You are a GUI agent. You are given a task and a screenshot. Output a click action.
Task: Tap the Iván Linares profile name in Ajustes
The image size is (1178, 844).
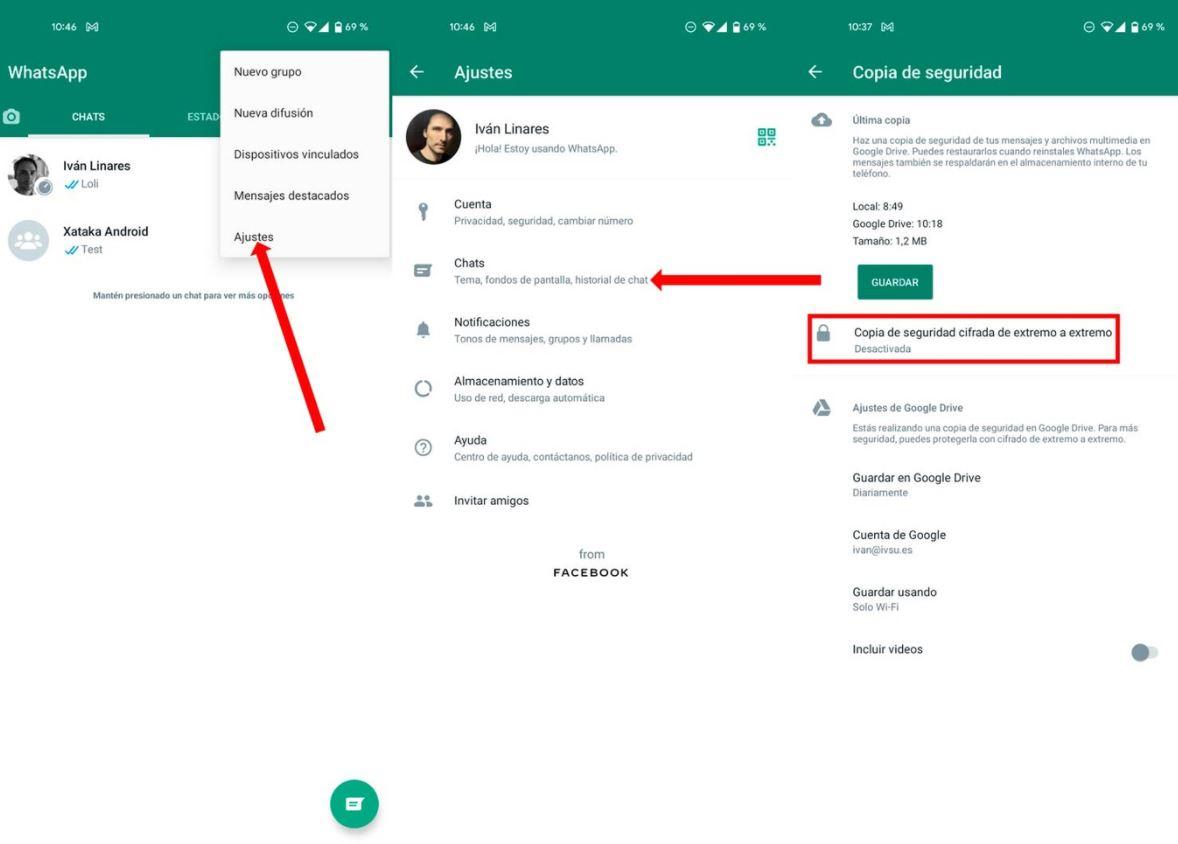(x=512, y=129)
